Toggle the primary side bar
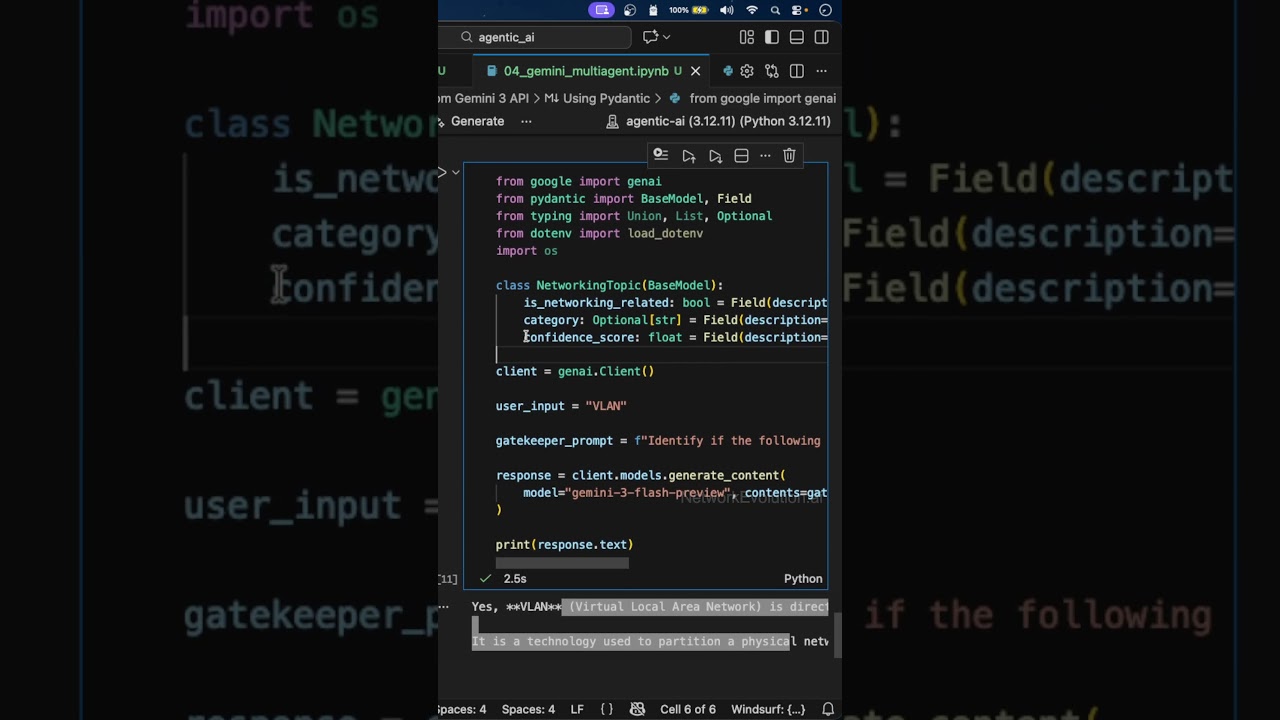This screenshot has height=720, width=1280. [x=772, y=37]
